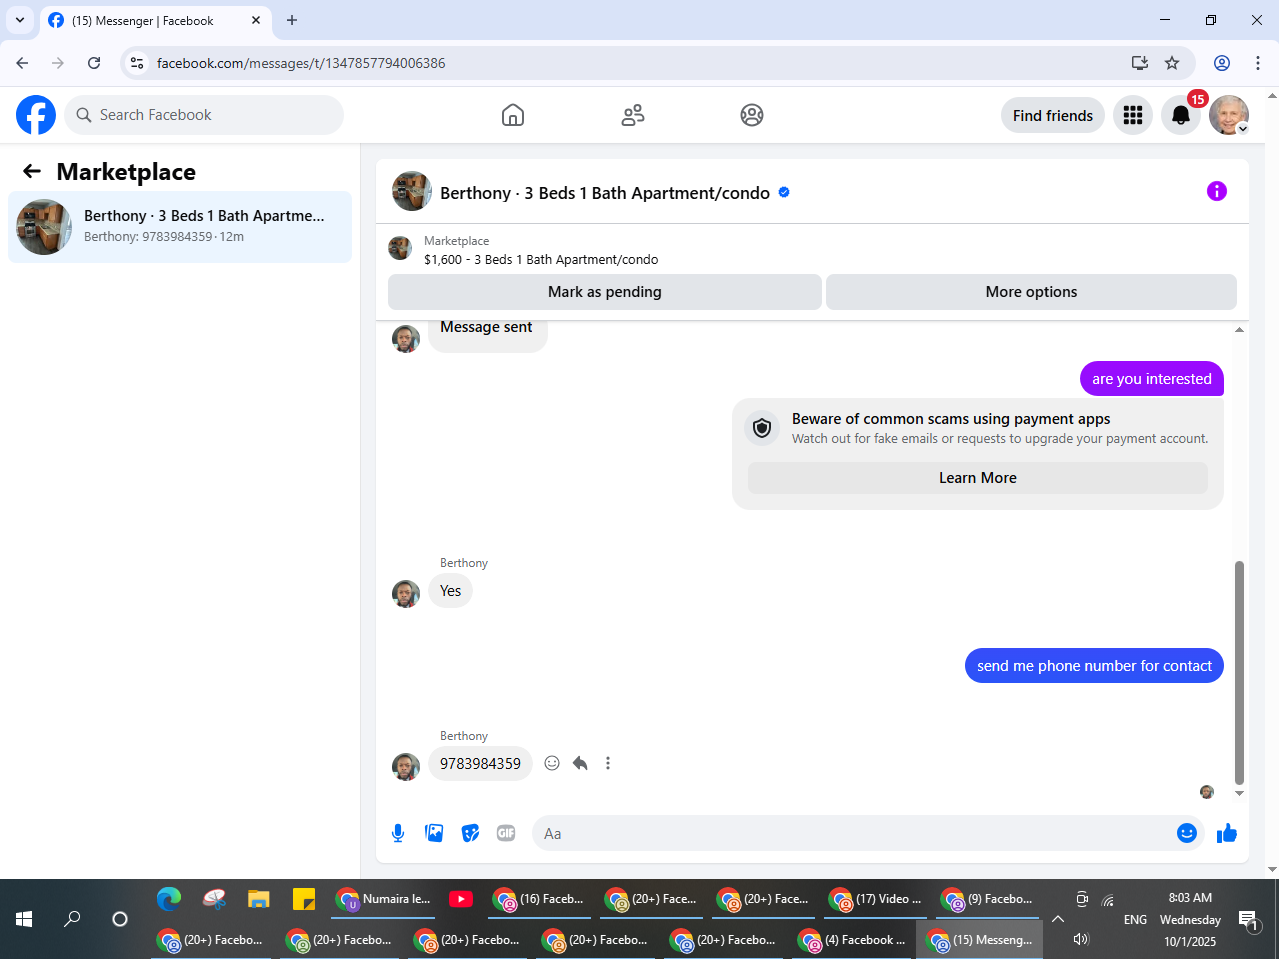
Task: Click the voice clip microphone icon
Action: 398,833
